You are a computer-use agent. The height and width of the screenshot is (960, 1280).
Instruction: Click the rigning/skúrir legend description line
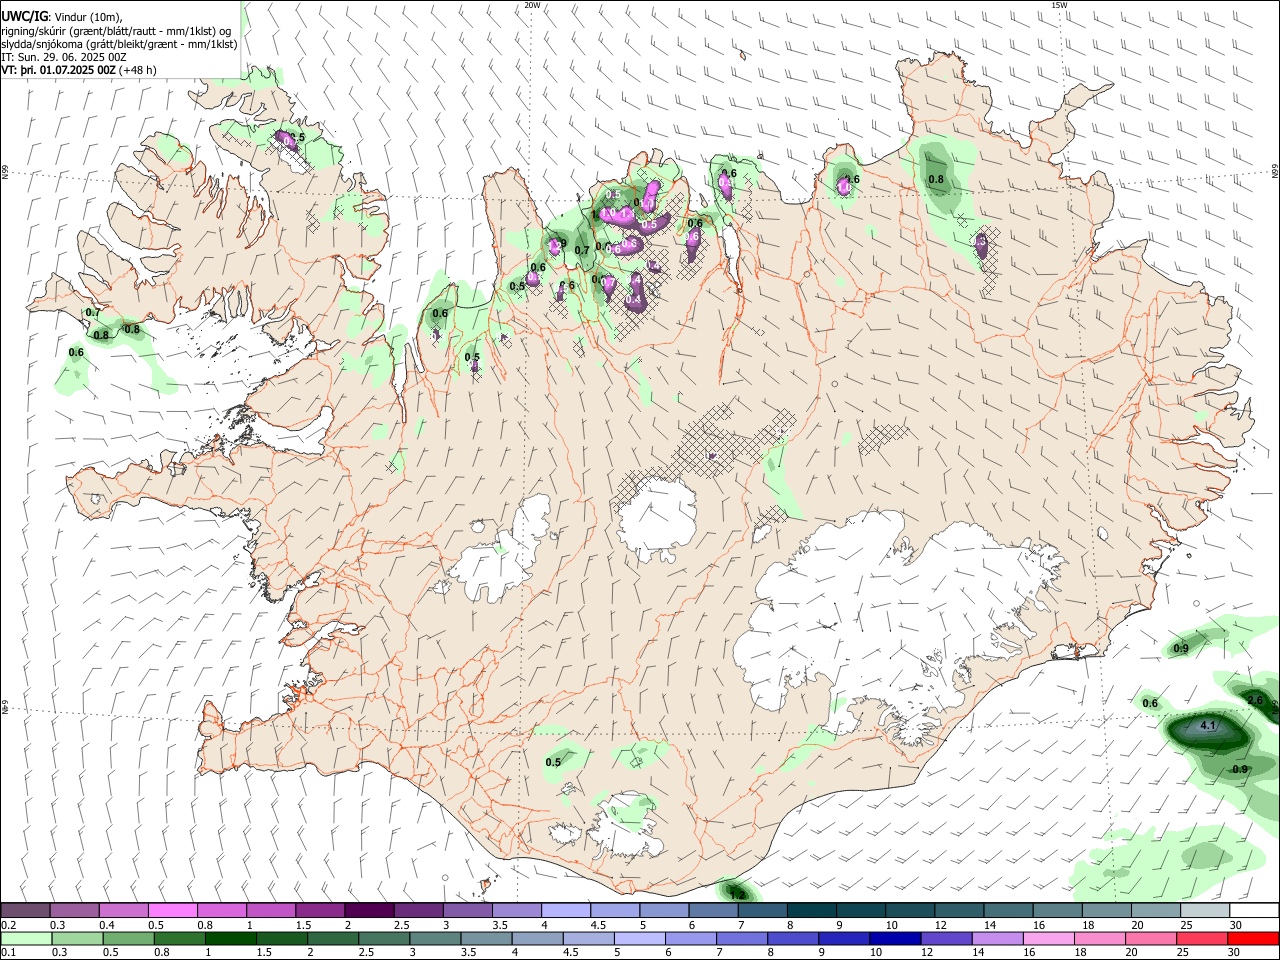tap(117, 31)
